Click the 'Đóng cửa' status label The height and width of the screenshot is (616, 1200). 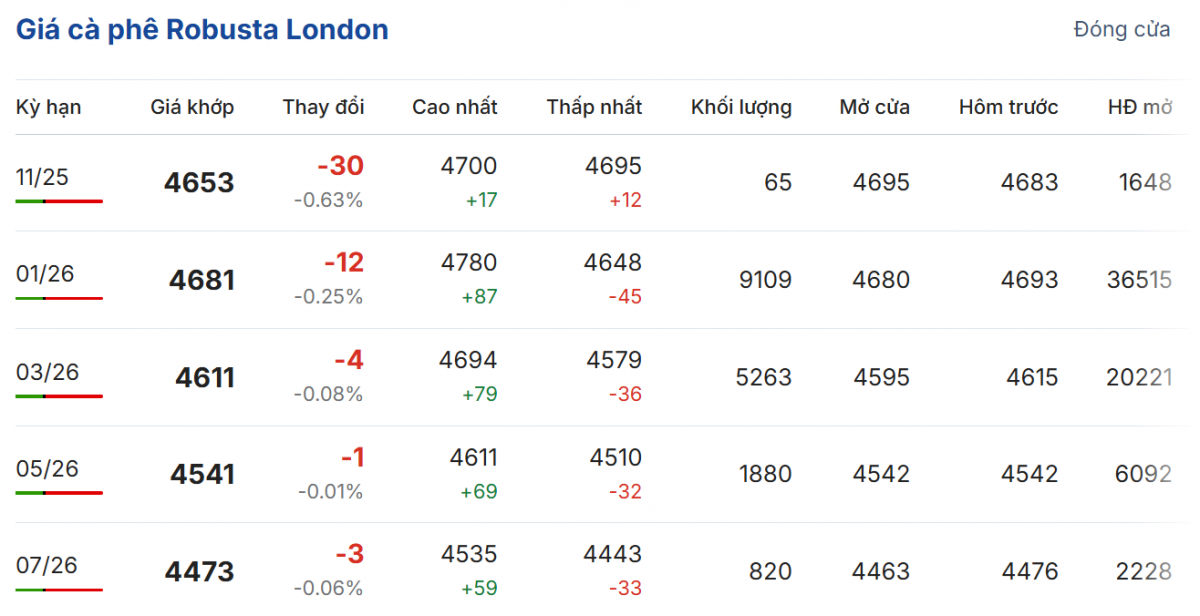point(1121,30)
